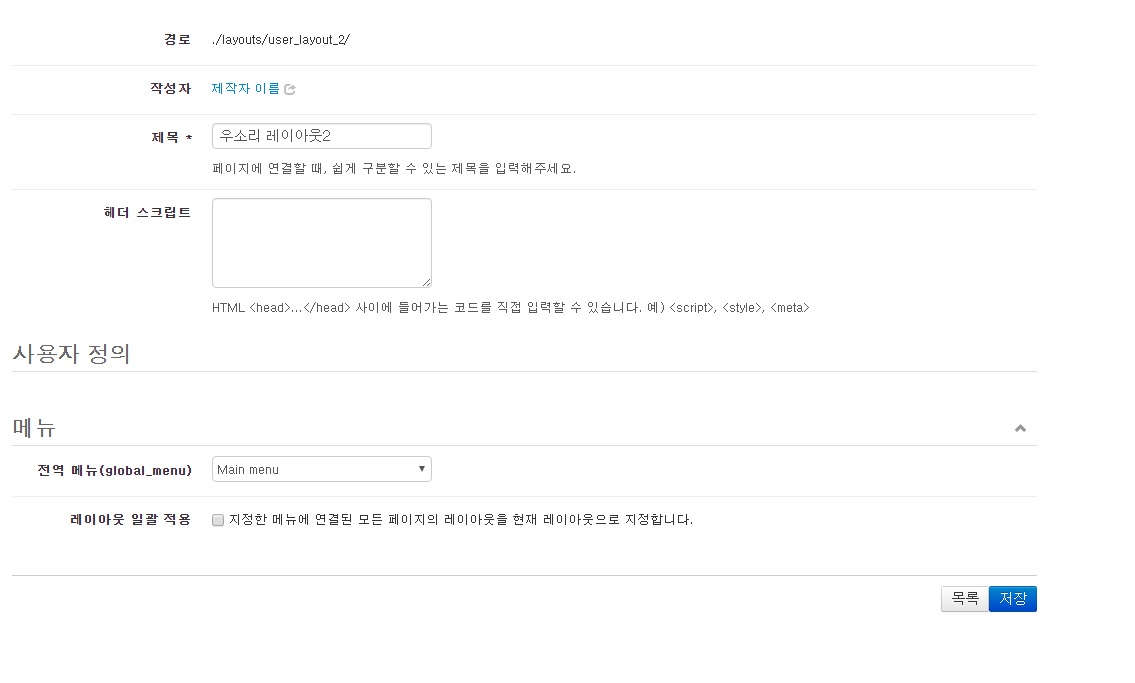Select Main menu from the global menu combo box

click(x=320, y=468)
